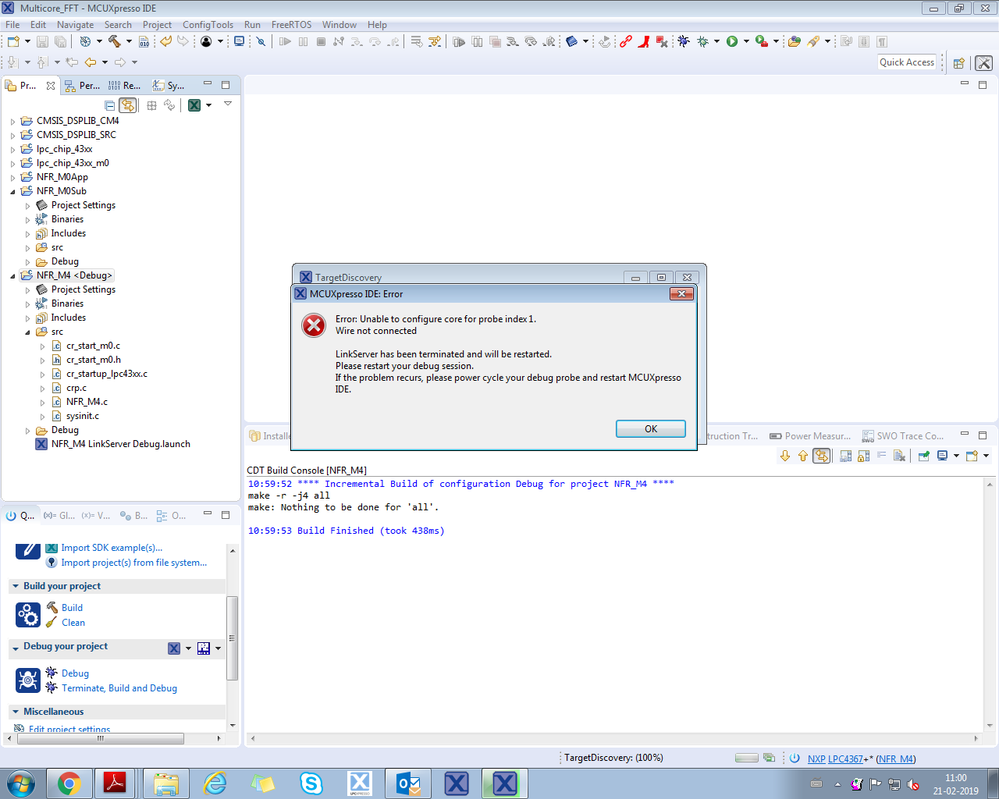Screen dimensions: 999x799
Task: Collapse the Debug your project section
Action: tap(16, 647)
